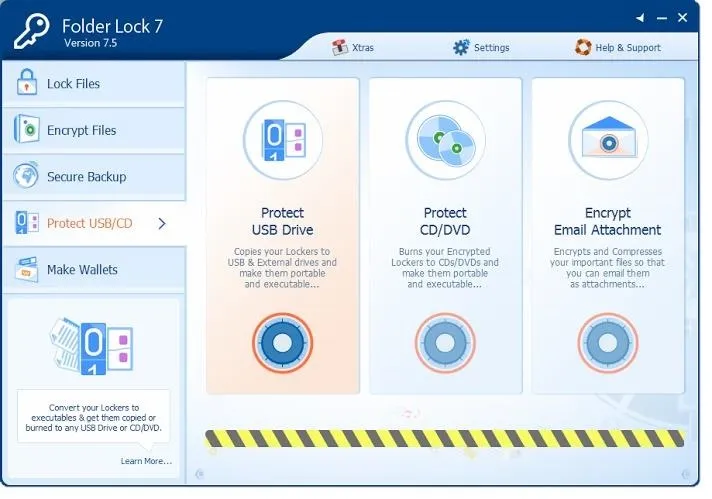Click the Settings gear icon
712x499 pixels.
[461, 47]
